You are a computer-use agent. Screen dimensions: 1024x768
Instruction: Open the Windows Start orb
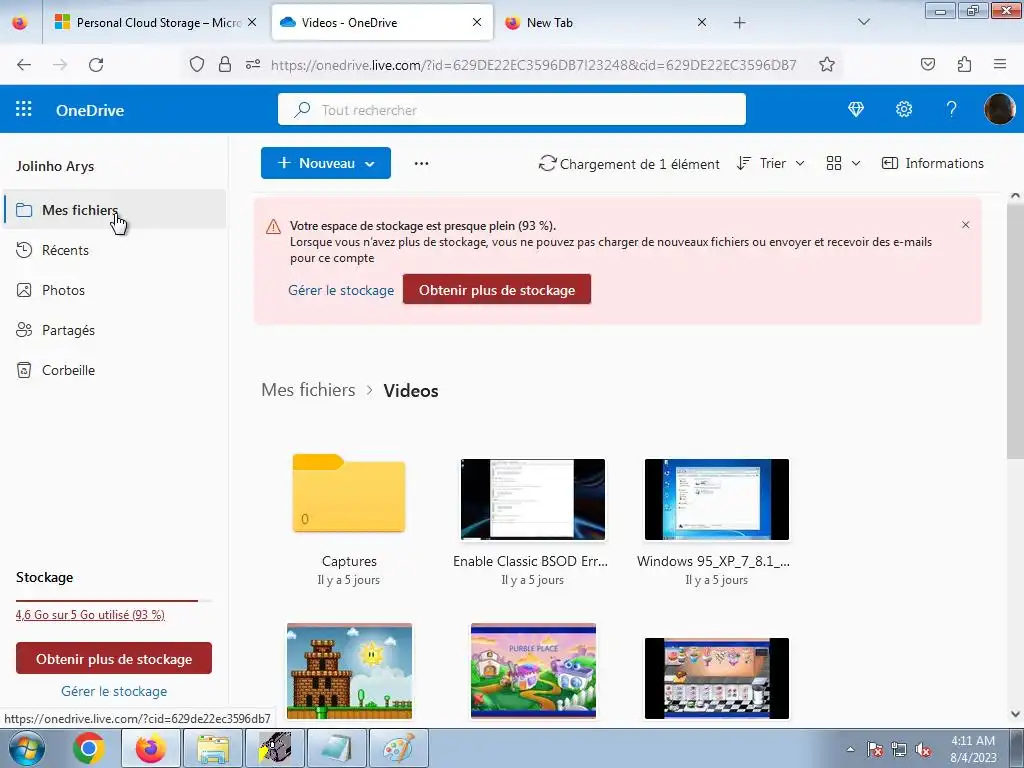(27, 748)
